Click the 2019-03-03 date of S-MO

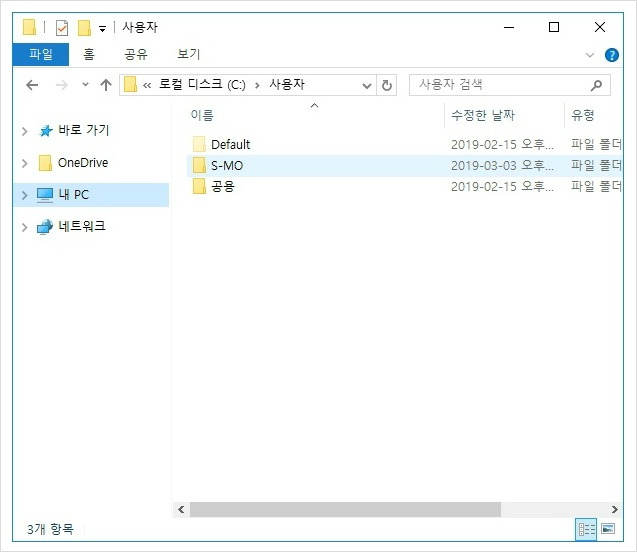502,166
